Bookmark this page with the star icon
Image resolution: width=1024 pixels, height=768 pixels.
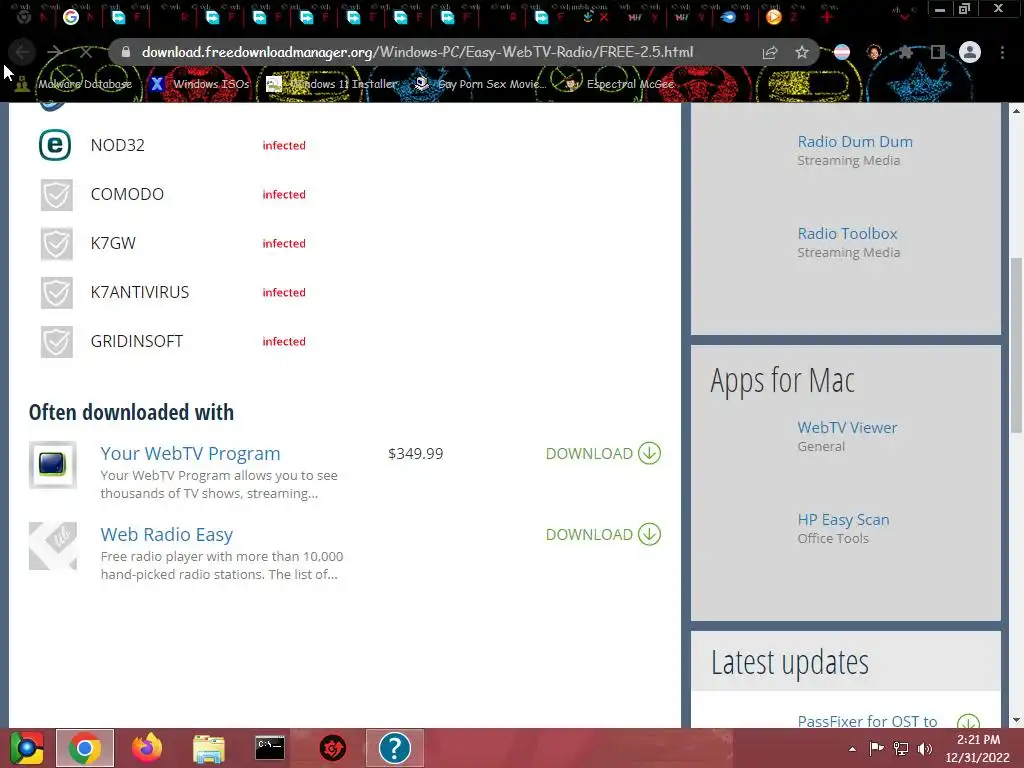802,52
